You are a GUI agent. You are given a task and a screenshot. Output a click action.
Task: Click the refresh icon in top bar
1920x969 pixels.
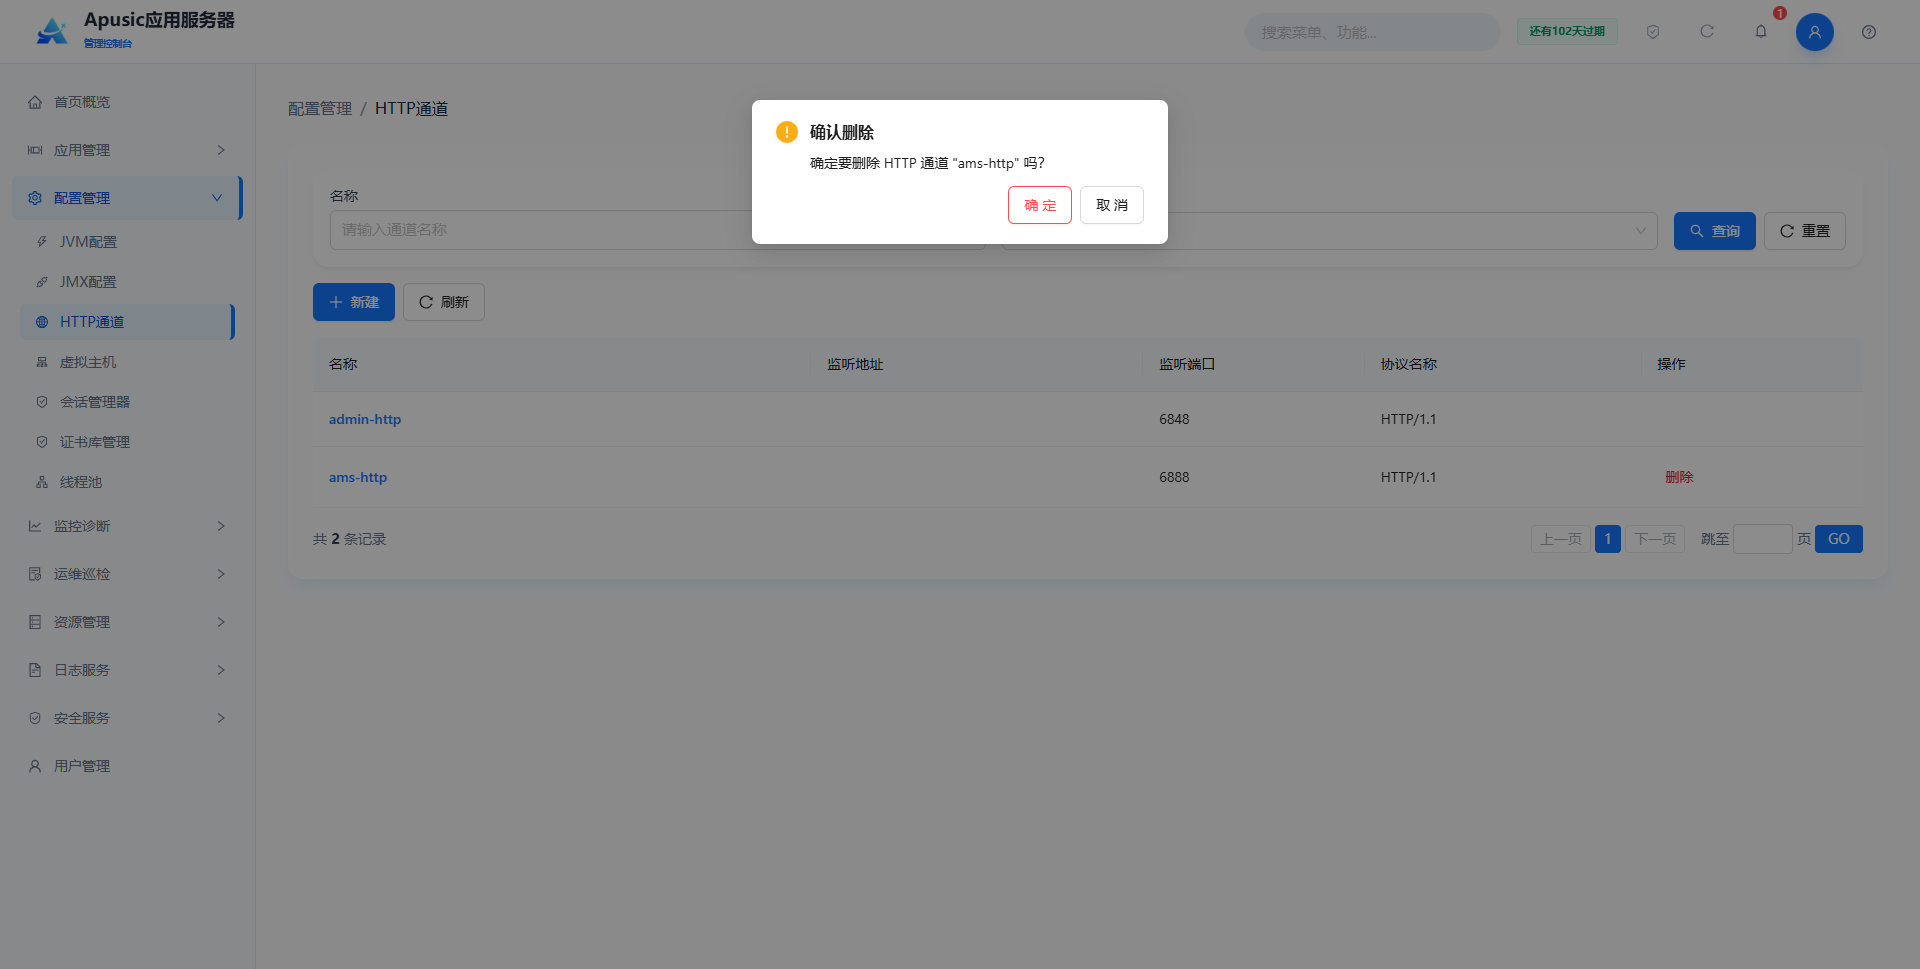[1707, 32]
